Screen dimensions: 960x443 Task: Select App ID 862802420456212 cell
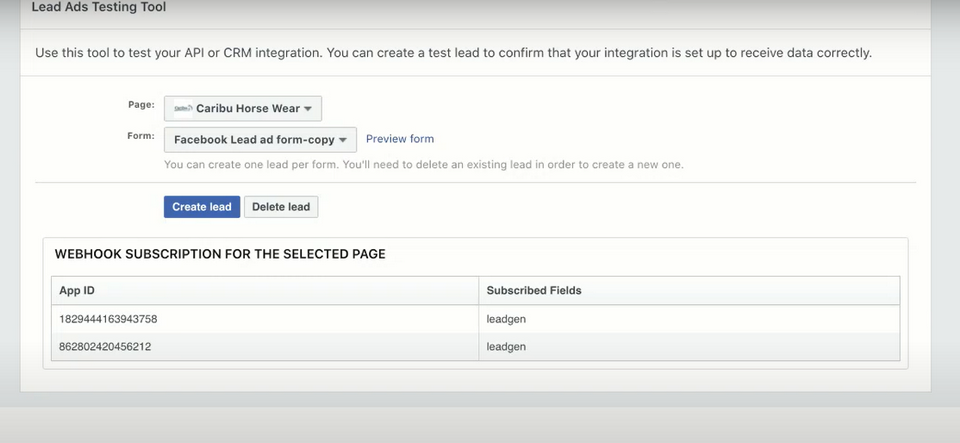coord(105,346)
